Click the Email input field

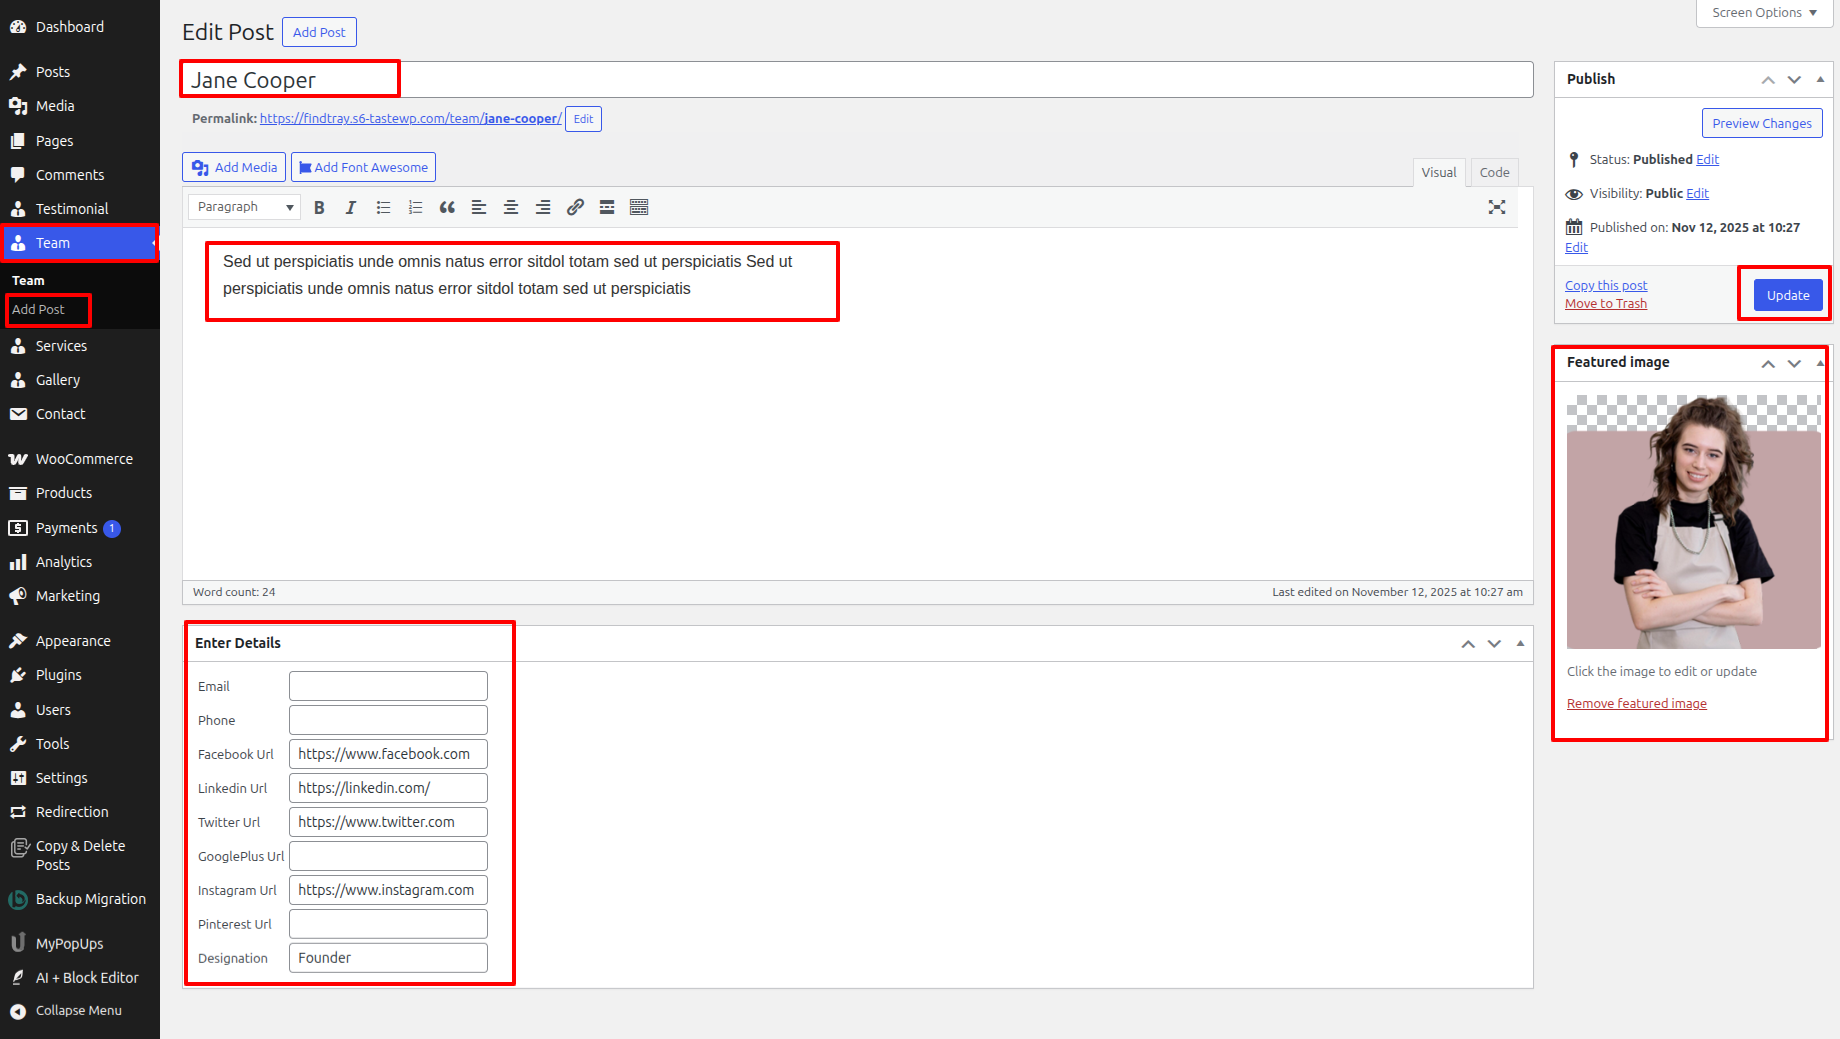pyautogui.click(x=388, y=686)
